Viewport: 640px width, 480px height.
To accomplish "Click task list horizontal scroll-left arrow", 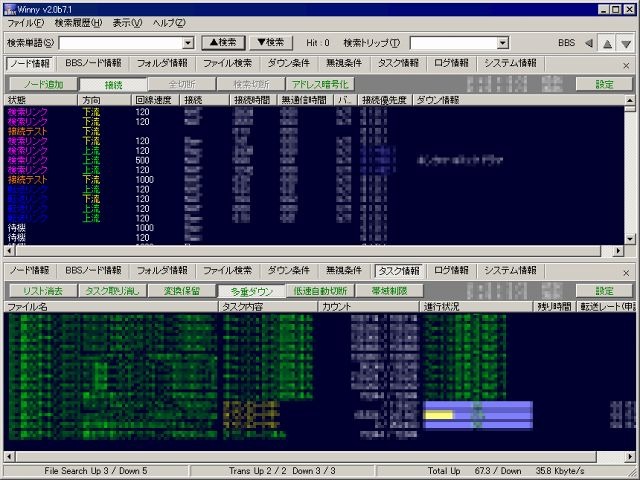I will [9, 456].
